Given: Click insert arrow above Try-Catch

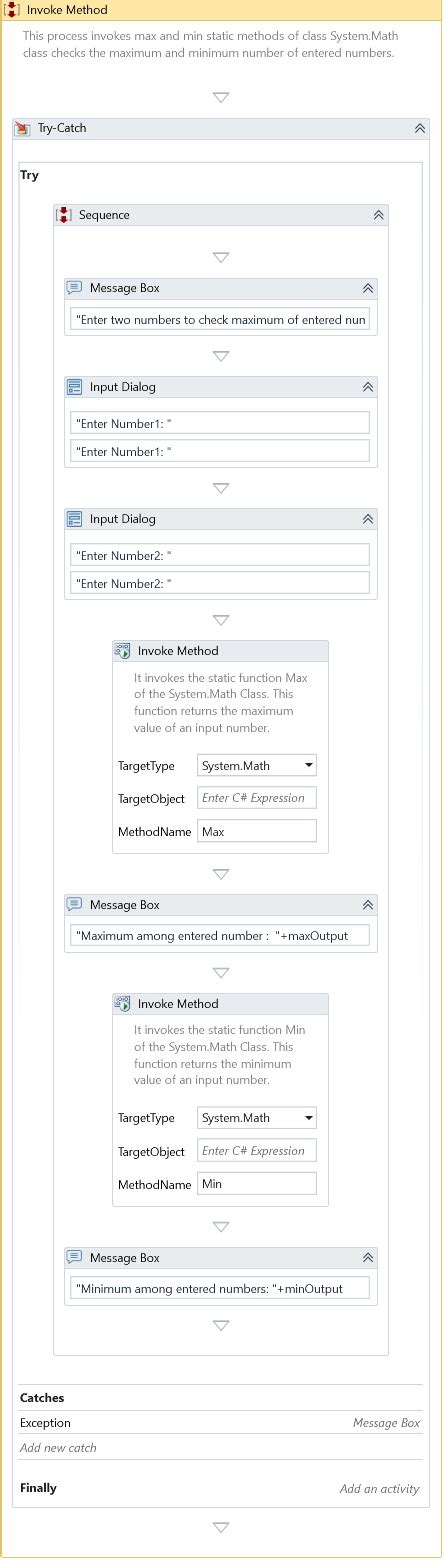Looking at the screenshot, I should point(221,98).
